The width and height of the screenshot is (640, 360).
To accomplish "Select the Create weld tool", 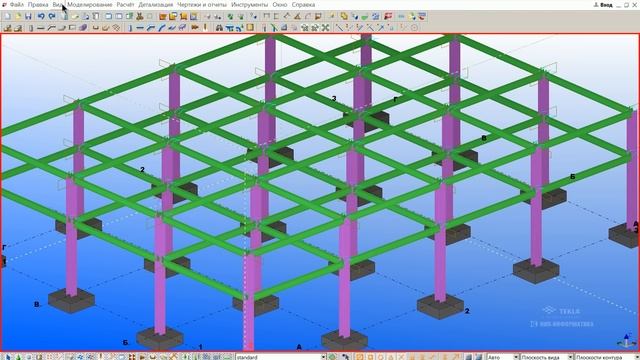I will point(205,28).
